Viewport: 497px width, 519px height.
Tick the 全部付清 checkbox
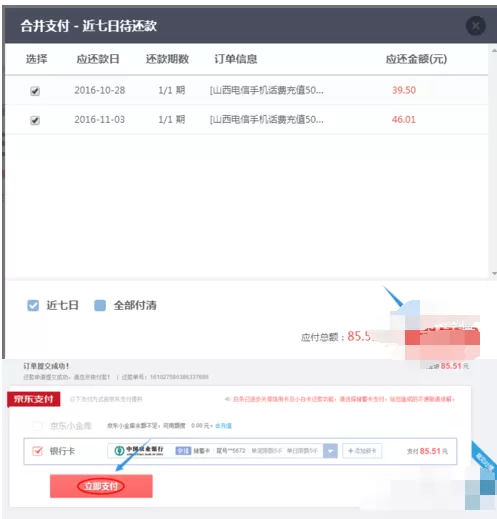(x=100, y=305)
